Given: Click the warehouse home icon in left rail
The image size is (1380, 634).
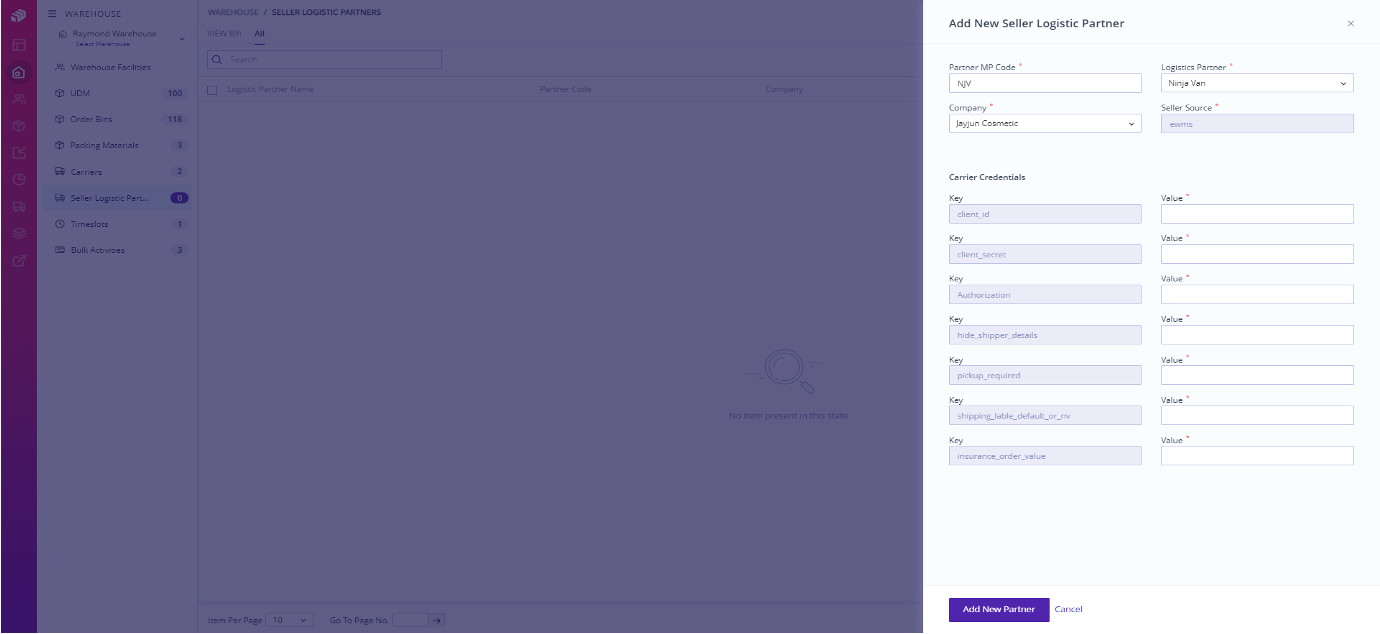Looking at the screenshot, I should coord(18,72).
